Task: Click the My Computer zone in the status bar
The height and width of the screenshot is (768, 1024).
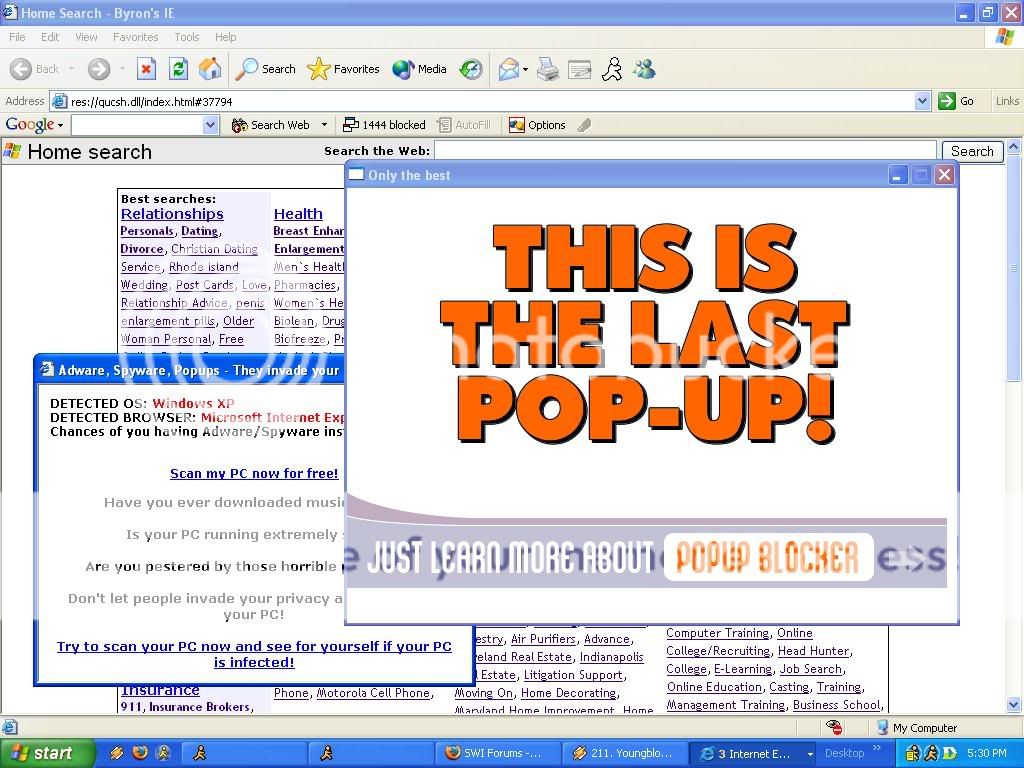Action: pyautogui.click(x=916, y=727)
